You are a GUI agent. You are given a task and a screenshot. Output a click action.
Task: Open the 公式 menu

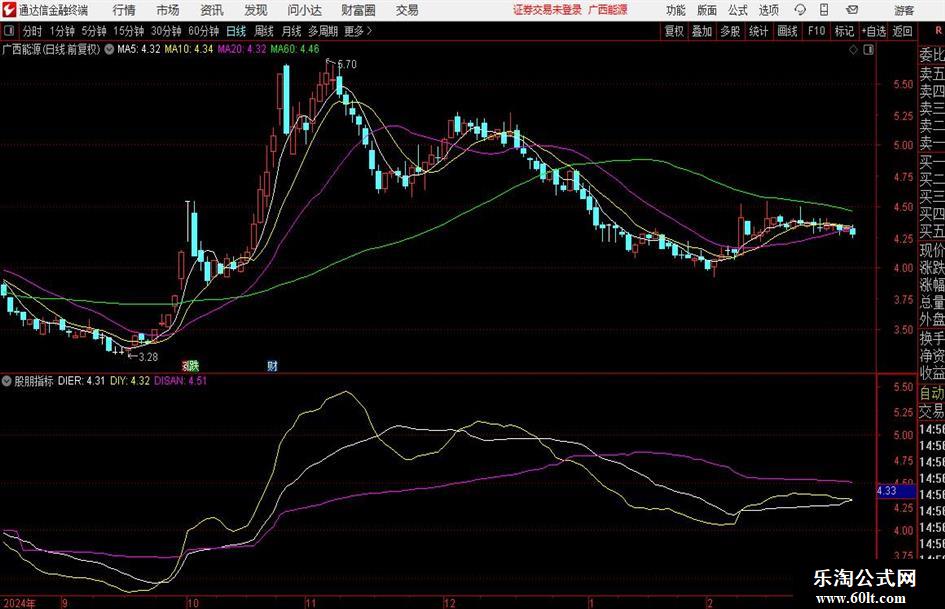tap(738, 10)
